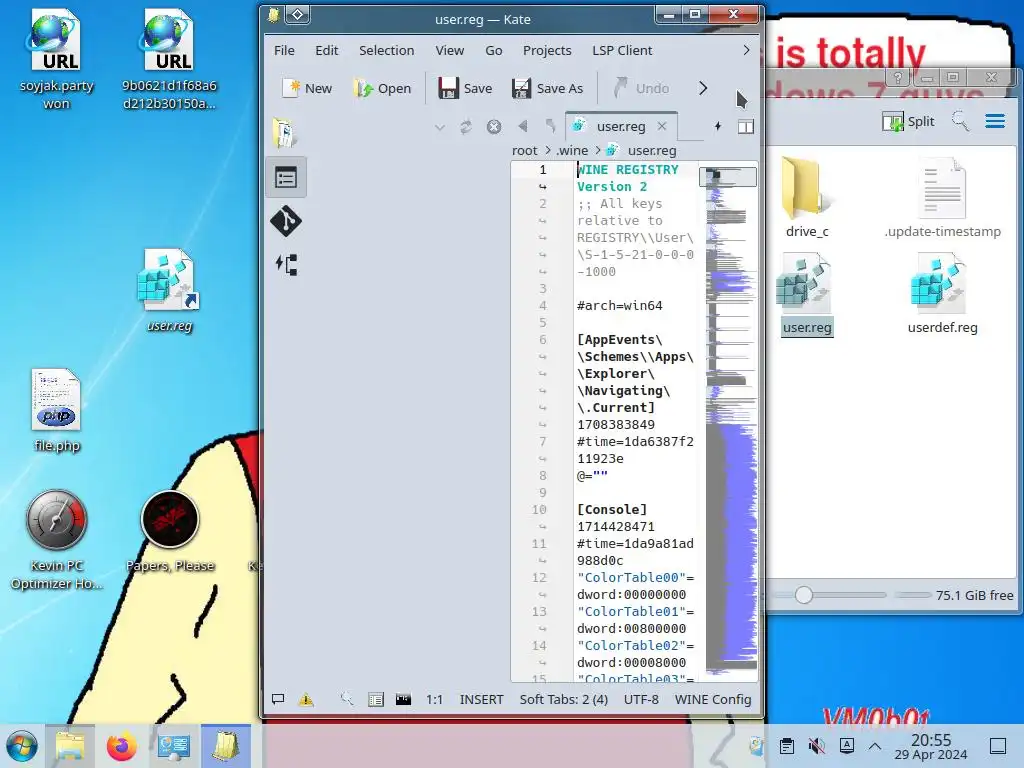Screen dimensions: 1024x768
Task: Click the search icon in status bar
Action: [x=347, y=699]
